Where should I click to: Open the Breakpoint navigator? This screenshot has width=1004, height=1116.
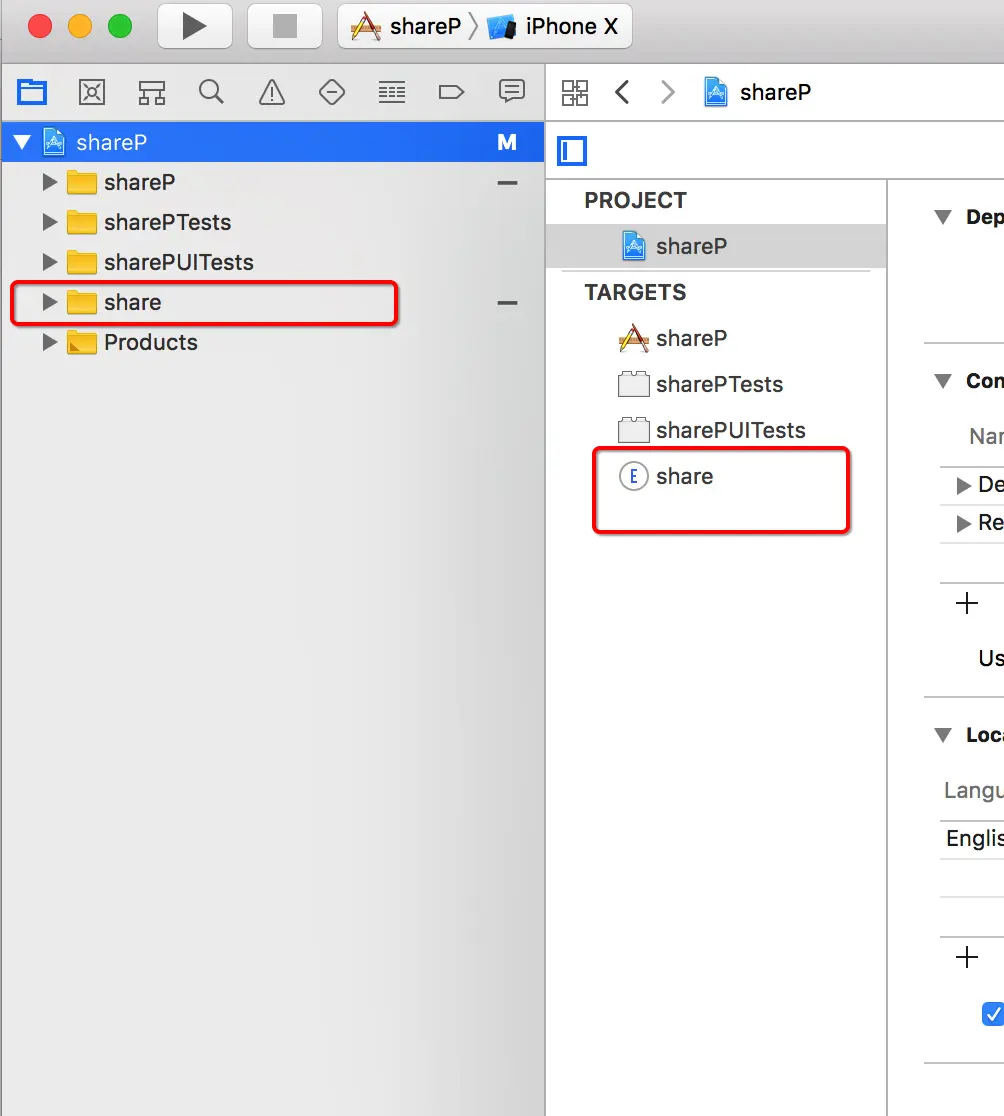tap(451, 92)
